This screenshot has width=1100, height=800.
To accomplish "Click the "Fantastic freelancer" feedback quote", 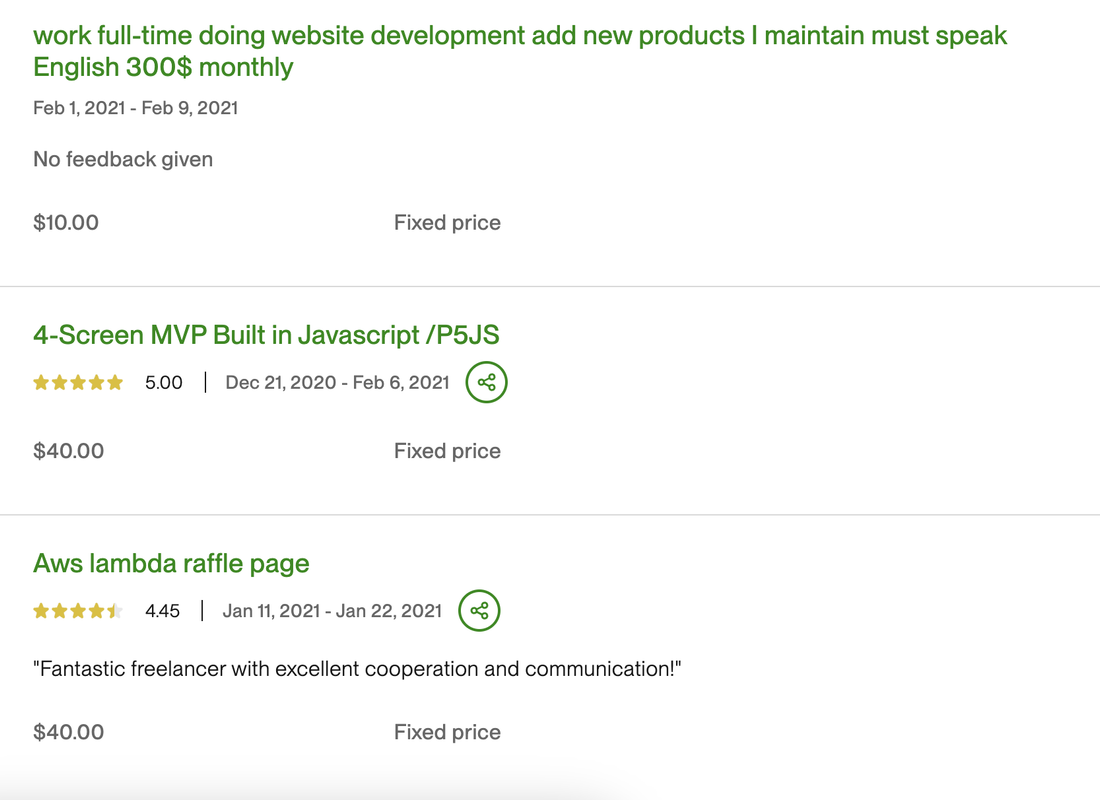I will 357,668.
